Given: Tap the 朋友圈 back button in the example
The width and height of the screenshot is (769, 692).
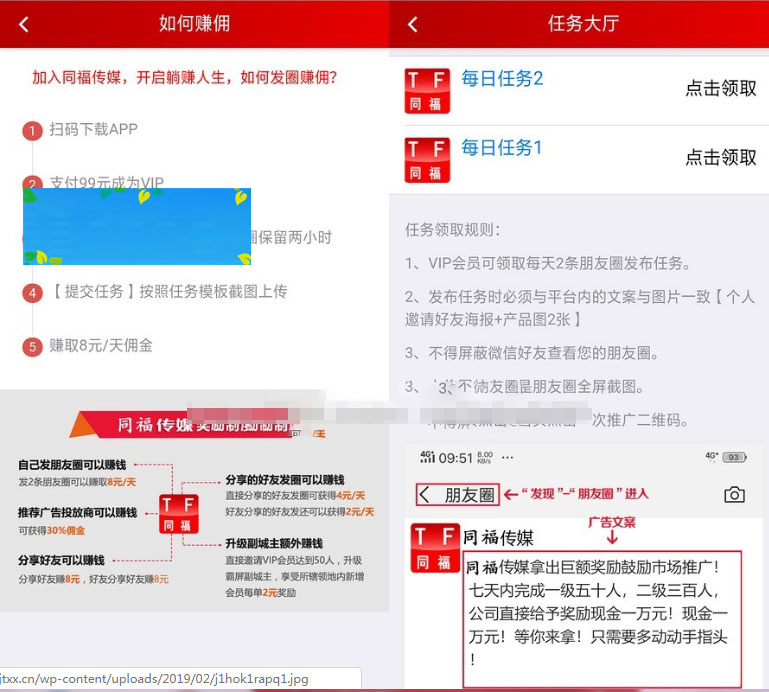Looking at the screenshot, I should pyautogui.click(x=457, y=494).
